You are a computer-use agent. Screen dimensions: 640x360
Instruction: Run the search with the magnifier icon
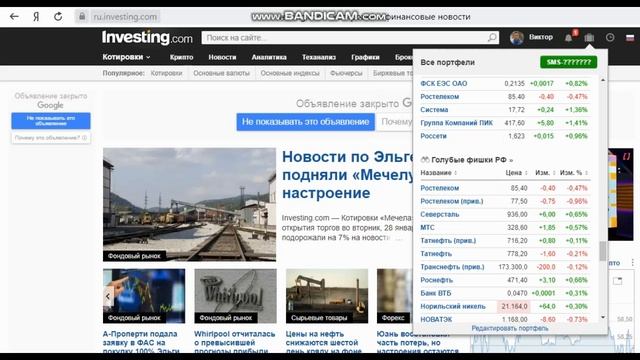pos(492,38)
